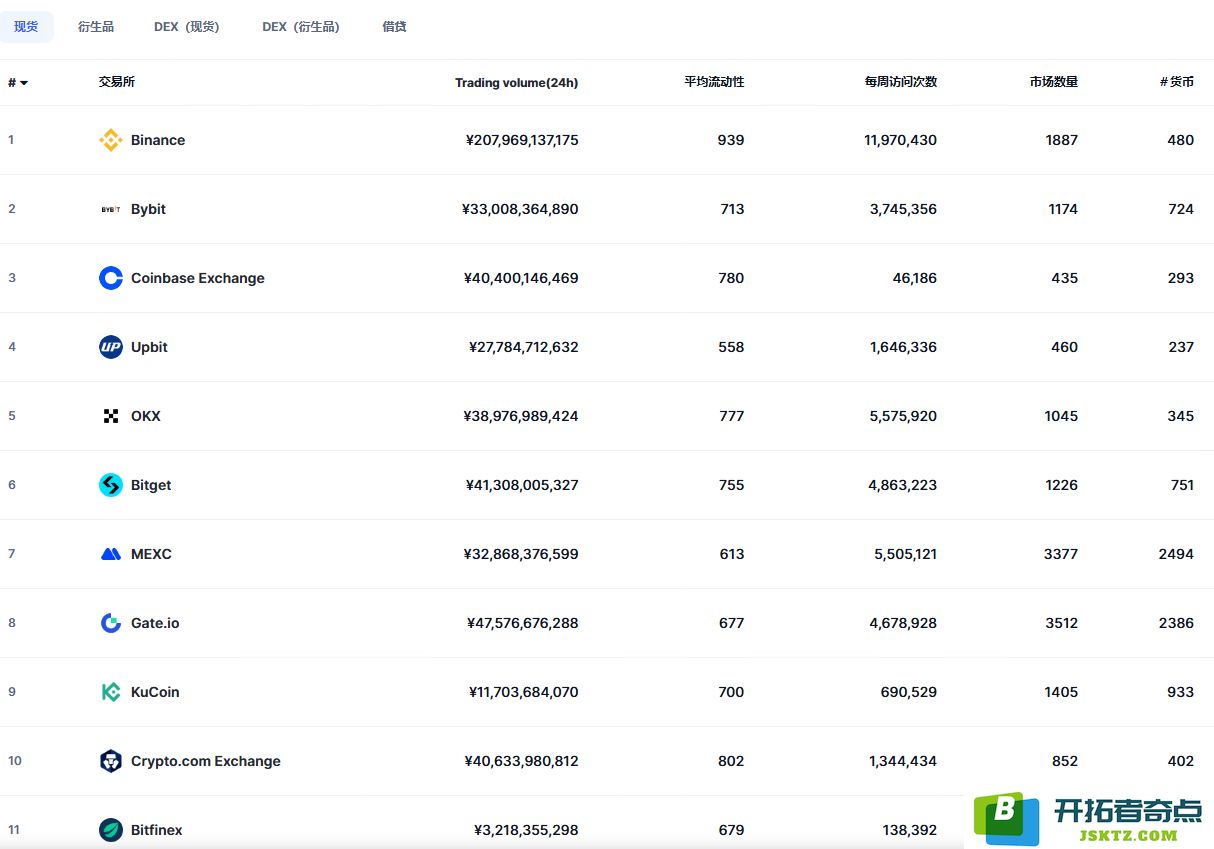
Task: Open the DEX（衍生品）tab
Action: pos(301,27)
